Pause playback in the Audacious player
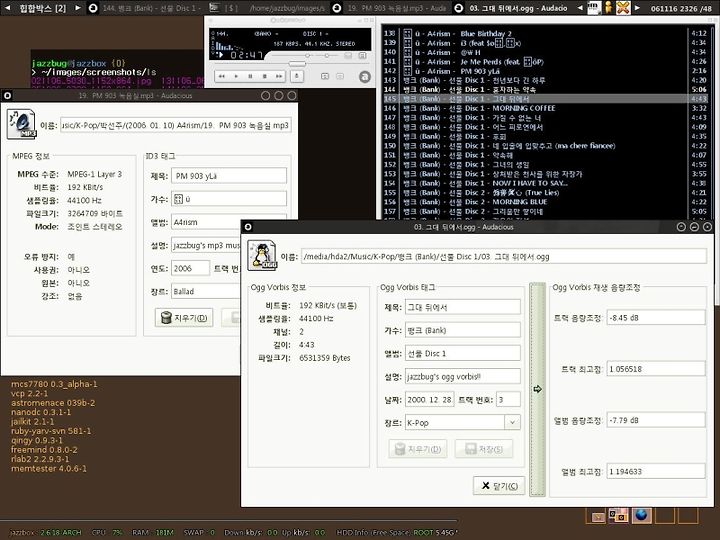 (250, 76)
